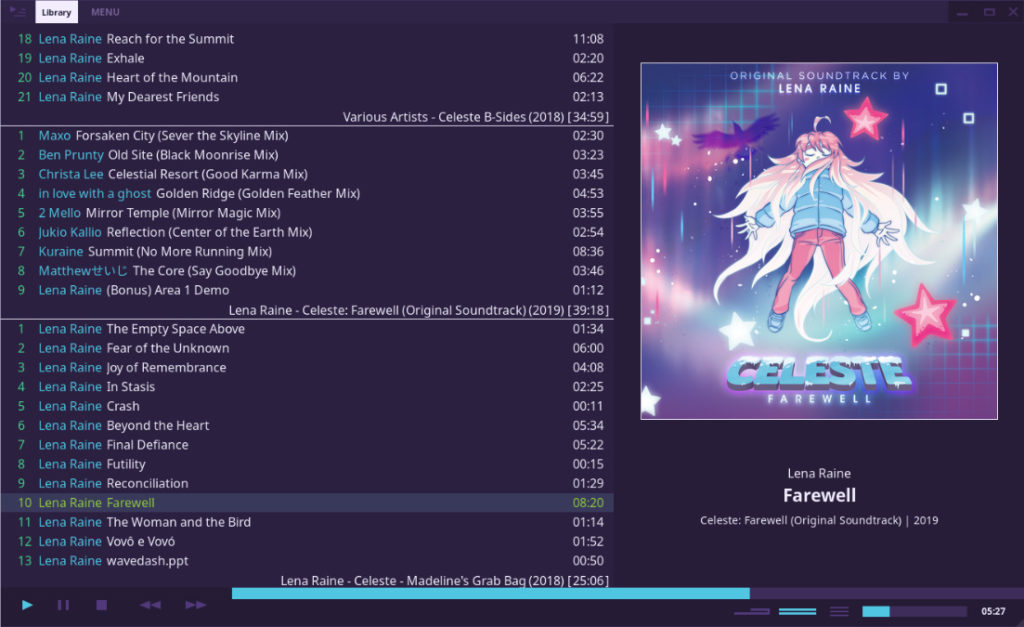Click artist Ben Prunty in the playlist
The height and width of the screenshot is (627, 1024).
click(x=71, y=155)
